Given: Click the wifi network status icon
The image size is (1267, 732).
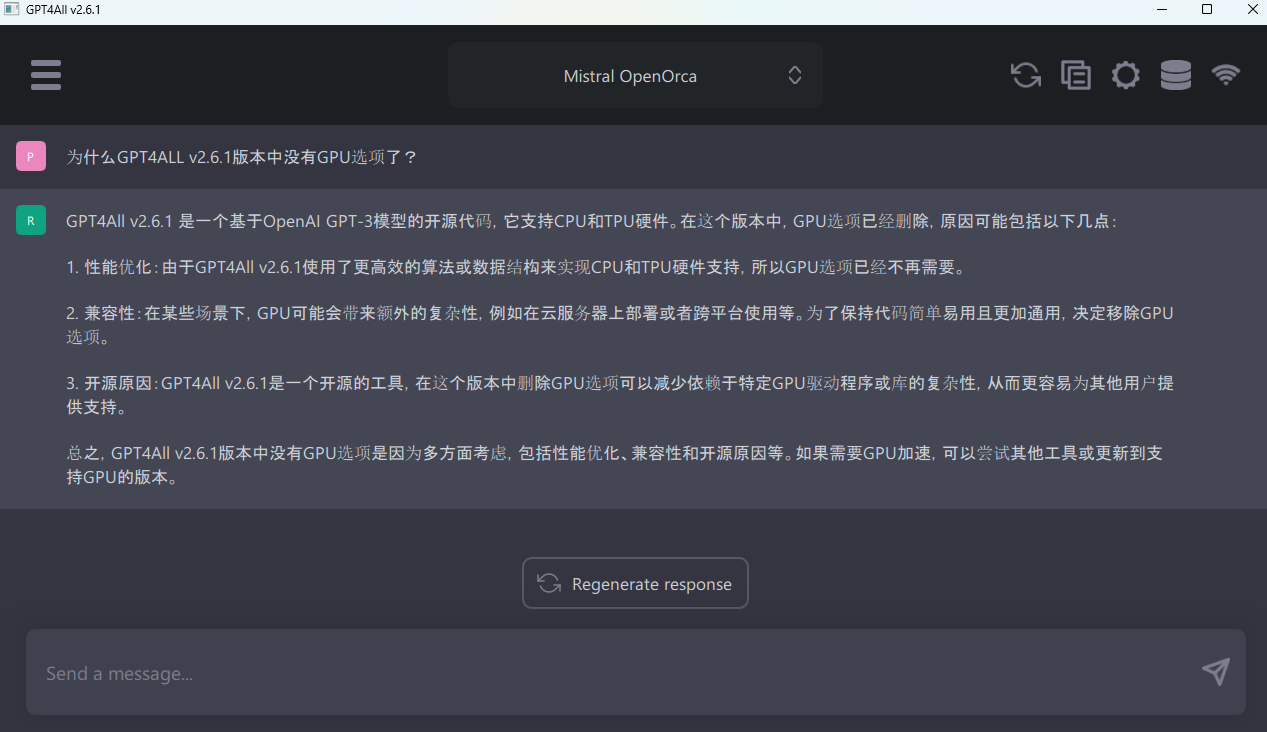Looking at the screenshot, I should 1225,75.
